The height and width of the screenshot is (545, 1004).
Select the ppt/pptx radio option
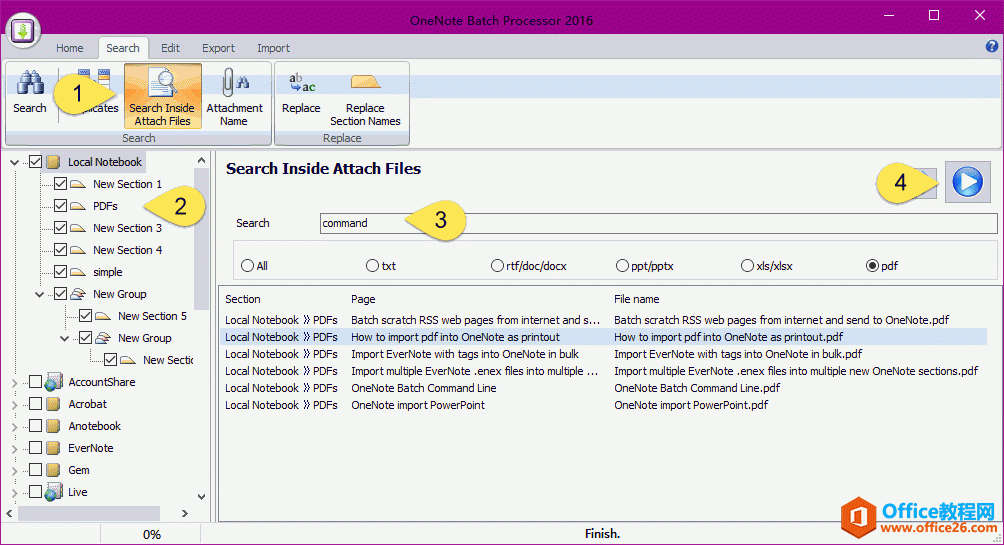coord(622,266)
